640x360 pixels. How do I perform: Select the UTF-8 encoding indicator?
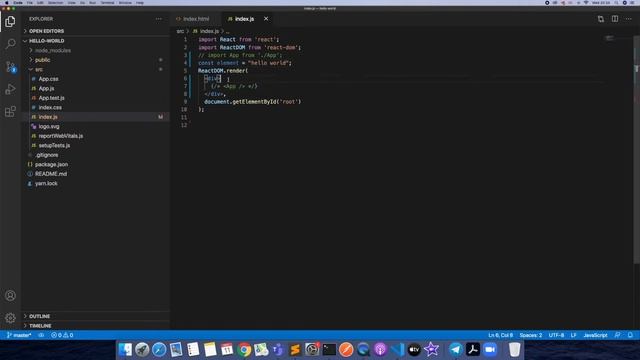(x=556, y=335)
